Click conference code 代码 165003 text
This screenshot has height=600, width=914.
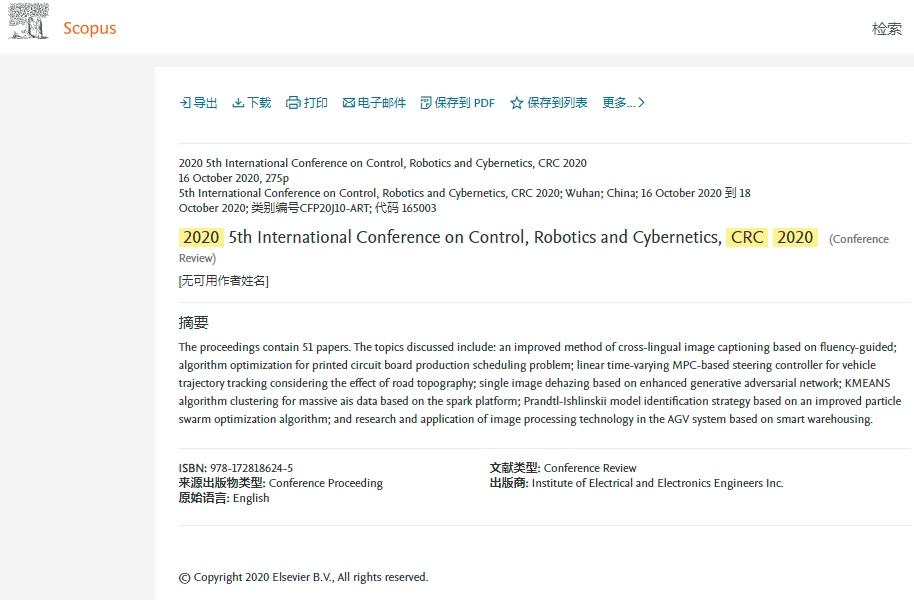pyautogui.click(x=406, y=209)
